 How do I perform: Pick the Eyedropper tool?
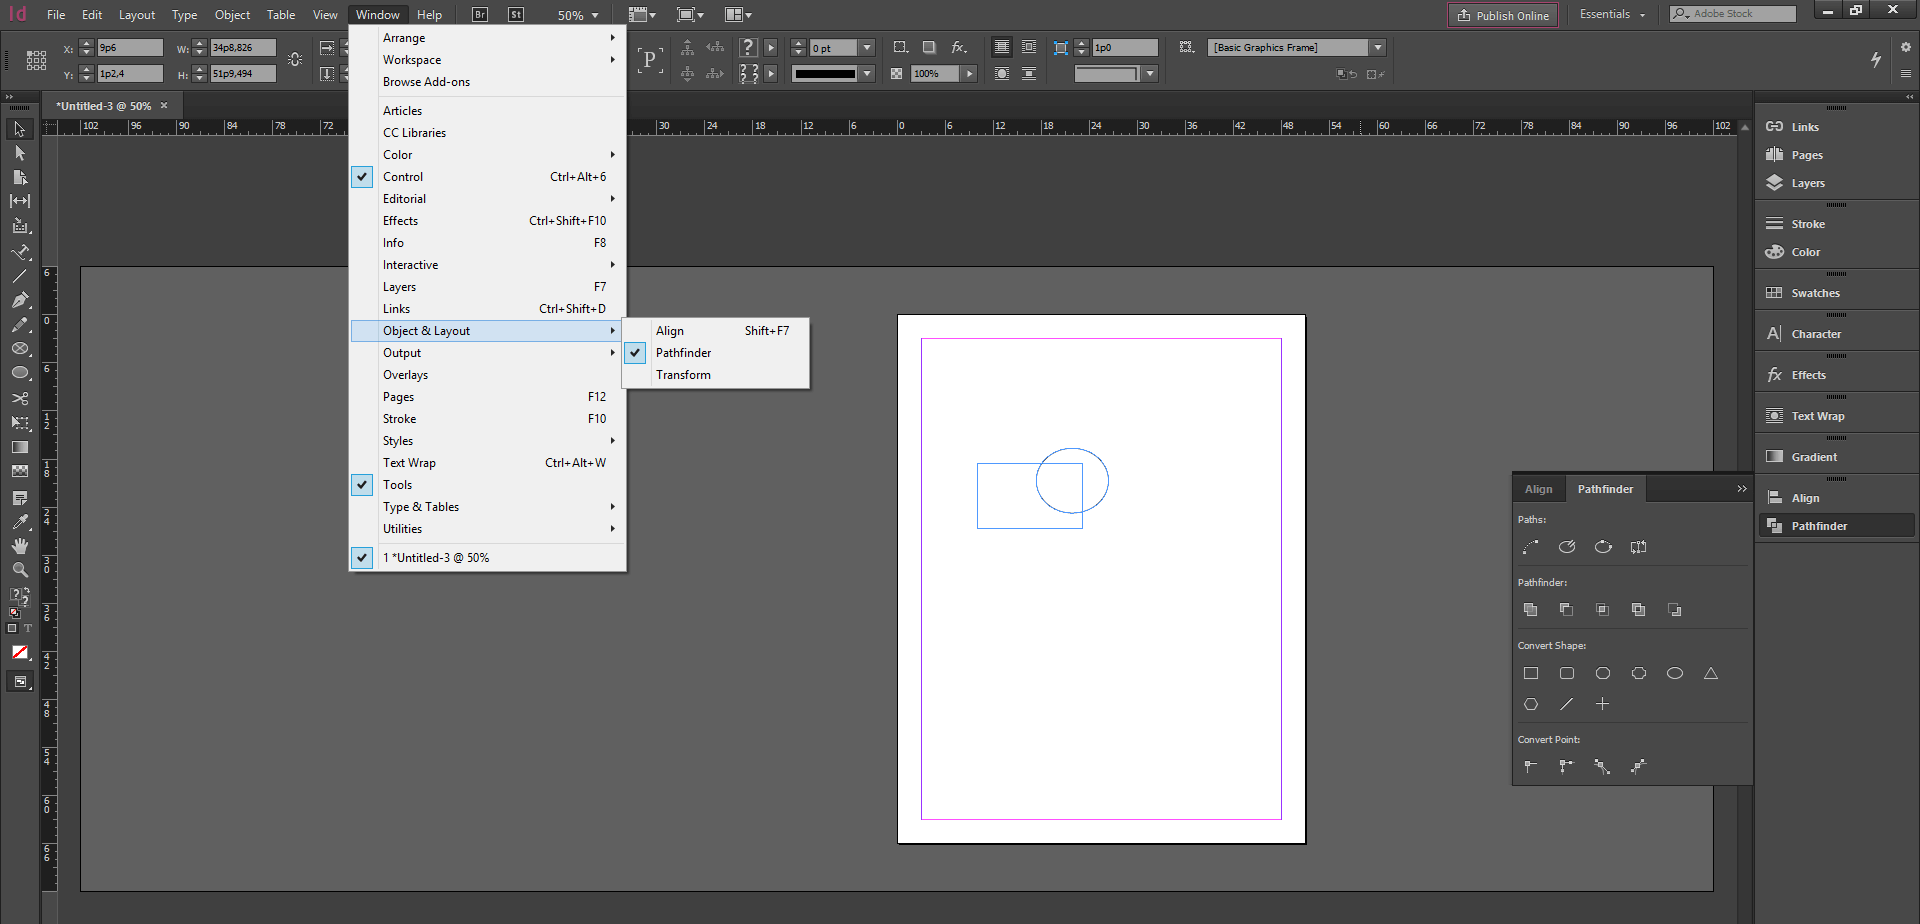[x=20, y=521]
